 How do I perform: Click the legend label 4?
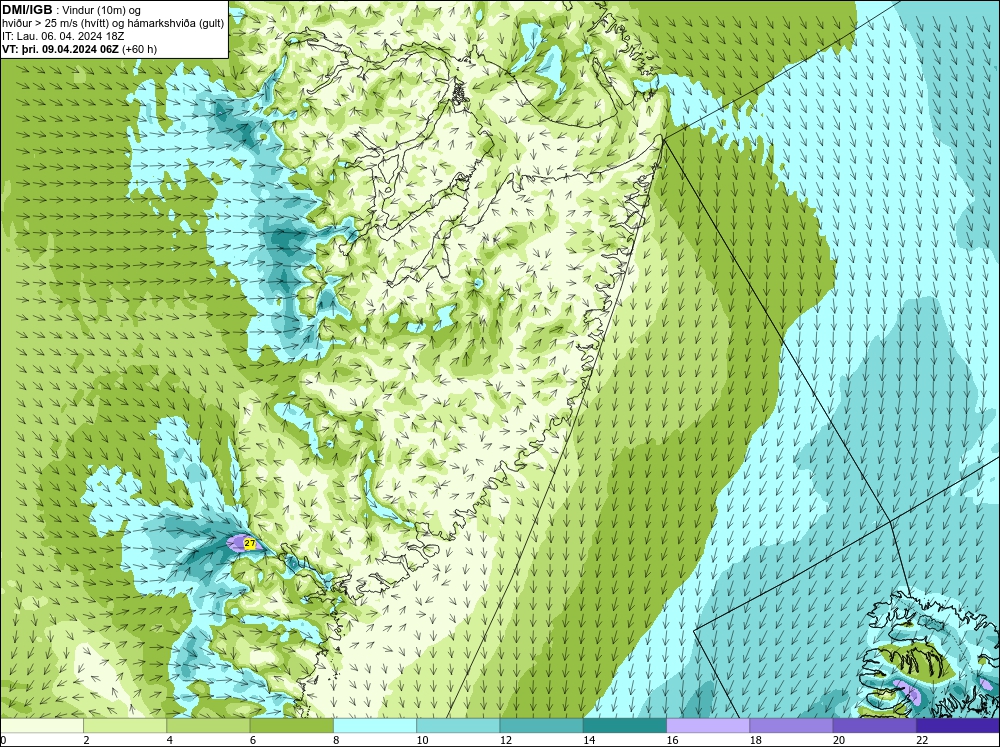tap(170, 740)
